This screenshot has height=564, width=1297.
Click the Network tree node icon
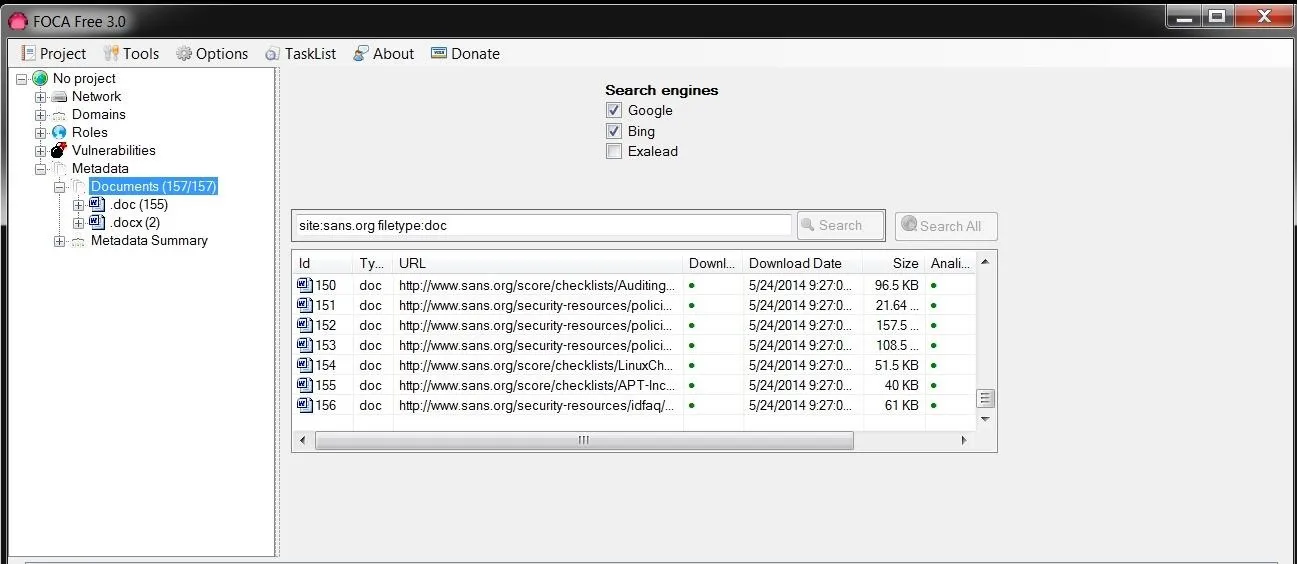(x=59, y=97)
